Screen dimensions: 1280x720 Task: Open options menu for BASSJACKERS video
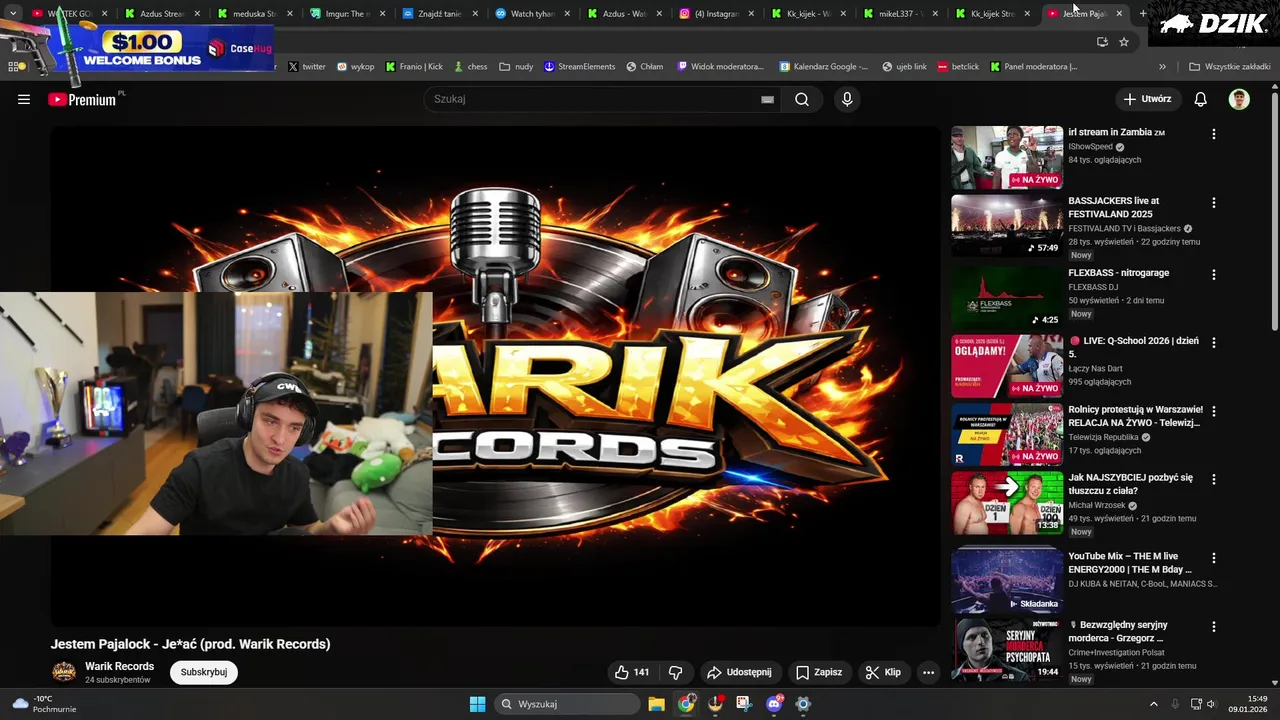[x=1214, y=203]
